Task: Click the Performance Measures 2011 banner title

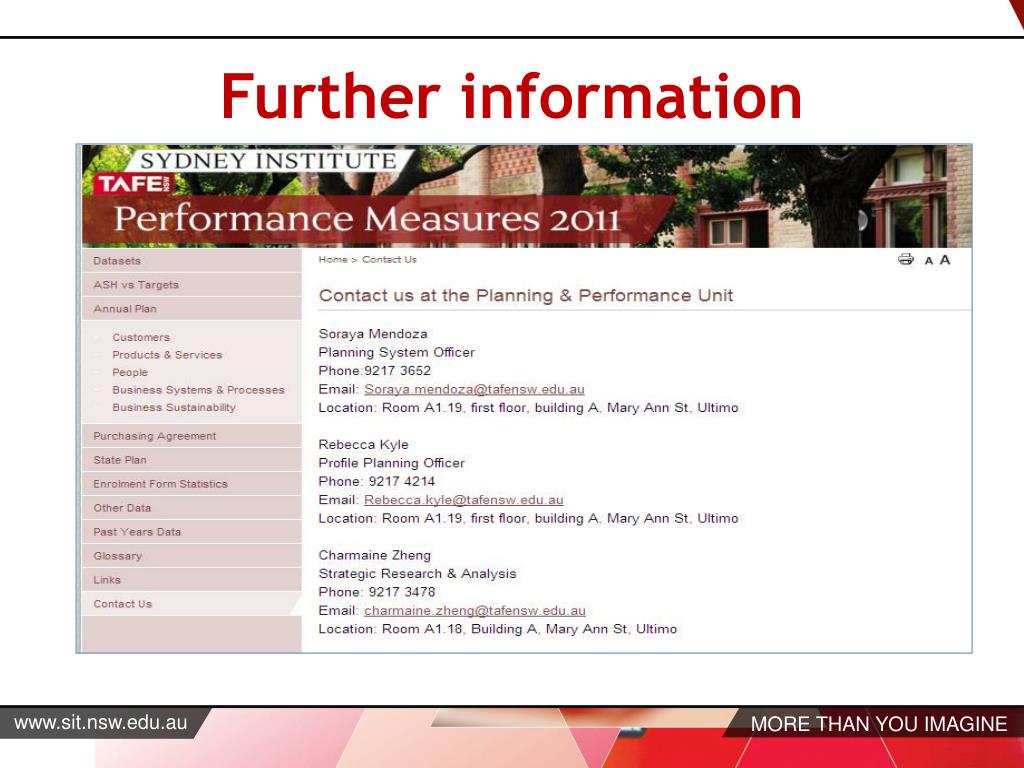Action: (x=367, y=219)
